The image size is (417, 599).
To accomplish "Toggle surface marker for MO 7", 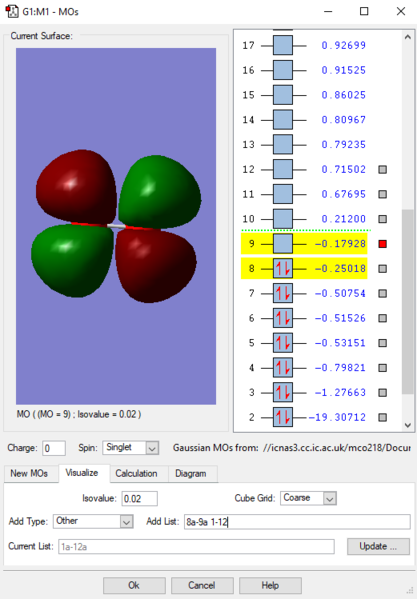I will (x=382, y=293).
